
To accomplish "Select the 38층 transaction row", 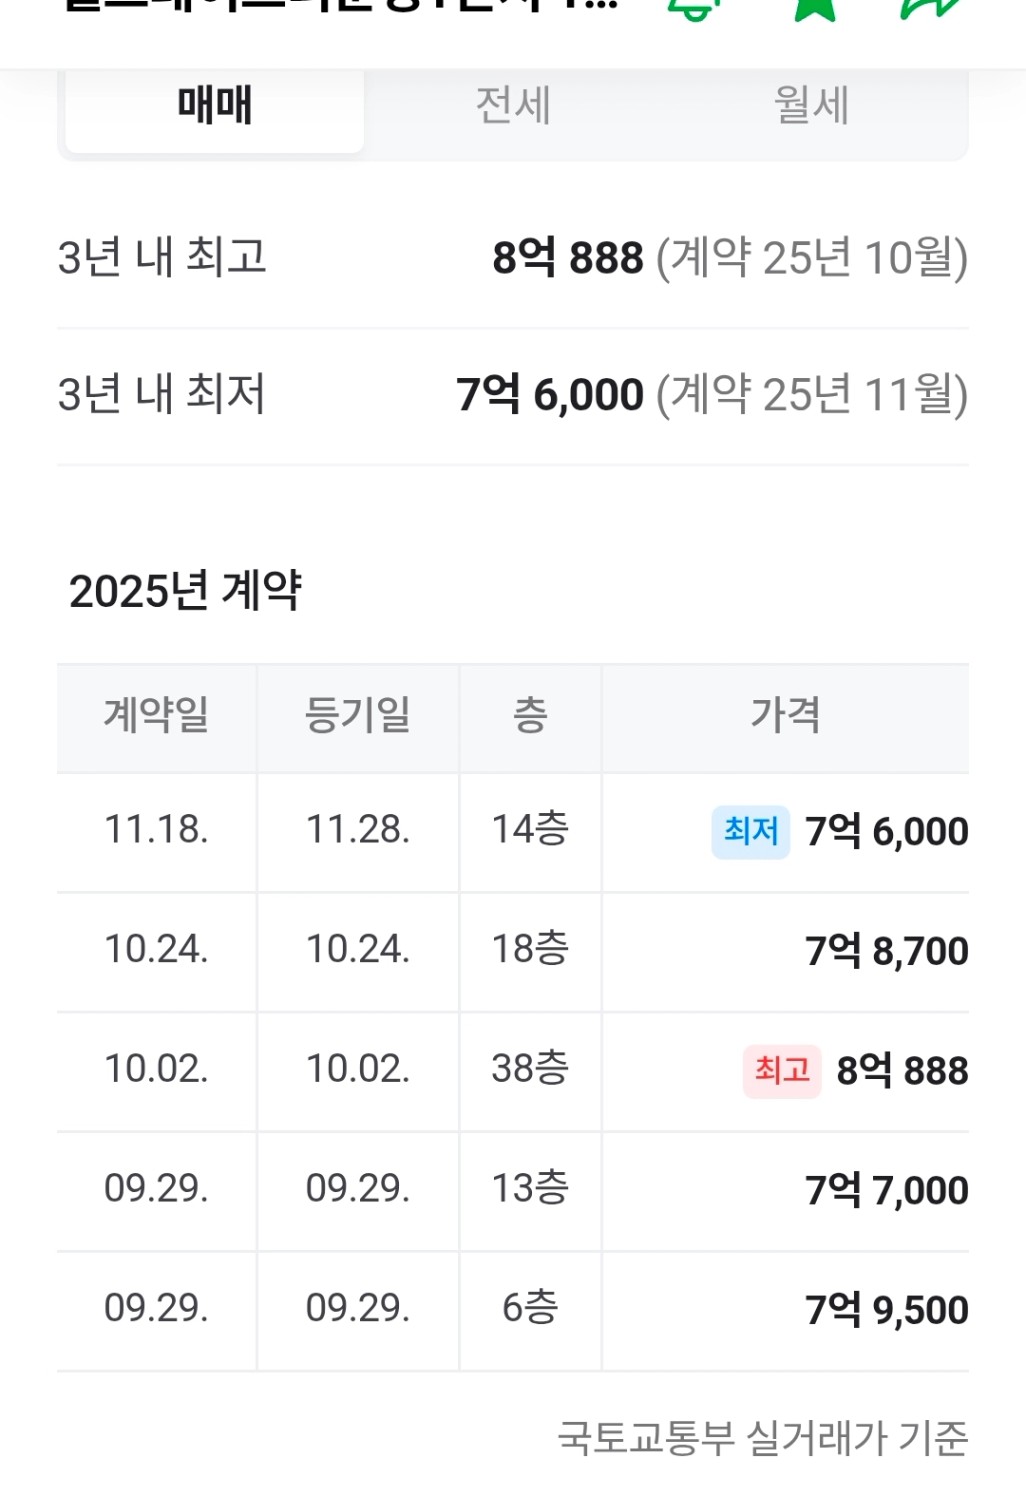I will (529, 1069).
